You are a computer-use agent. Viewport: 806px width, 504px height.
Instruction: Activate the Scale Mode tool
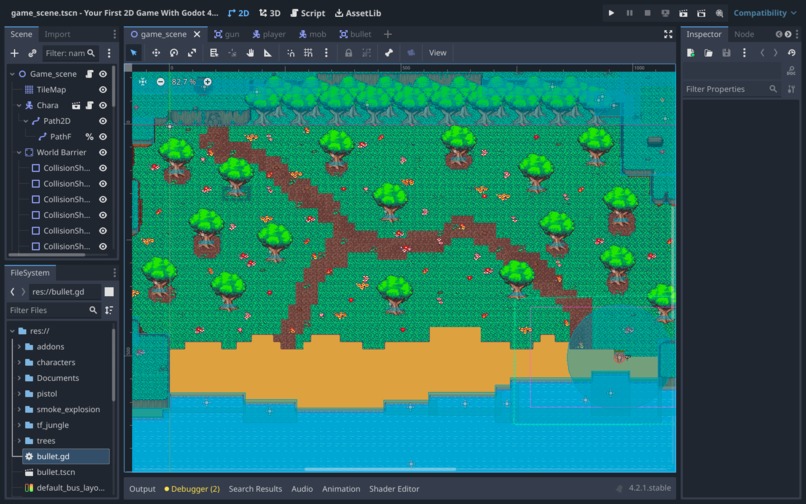tap(192, 52)
